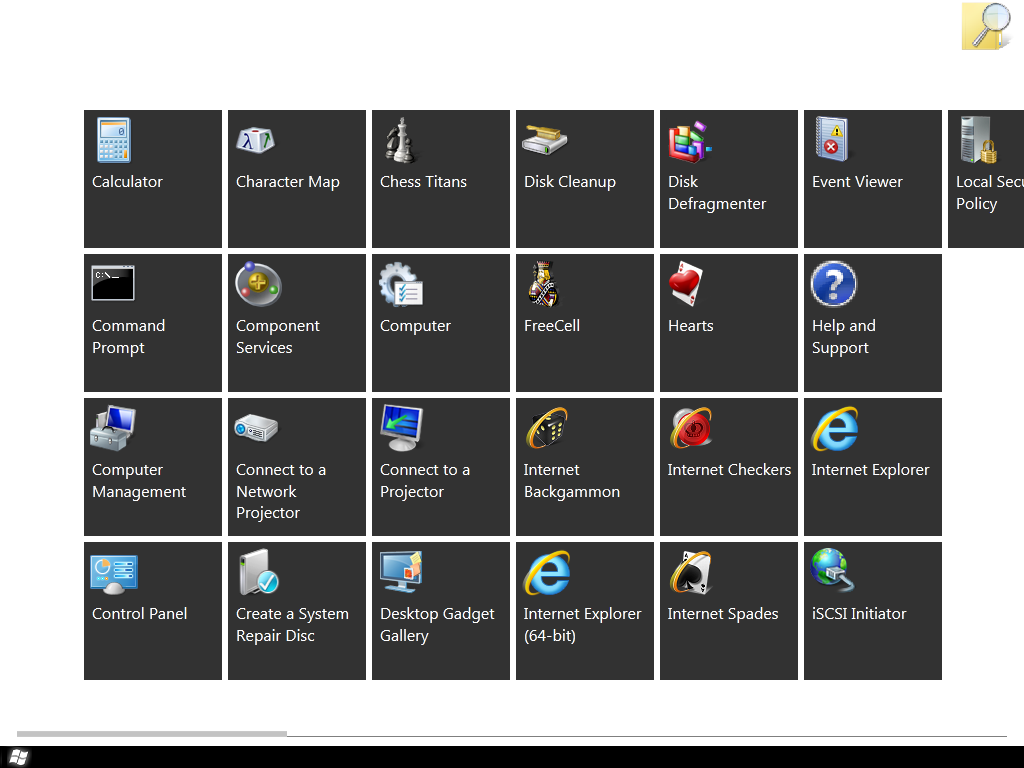Open Internet Explorer (64-bit) tile
The image size is (1024, 768).
tap(584, 610)
